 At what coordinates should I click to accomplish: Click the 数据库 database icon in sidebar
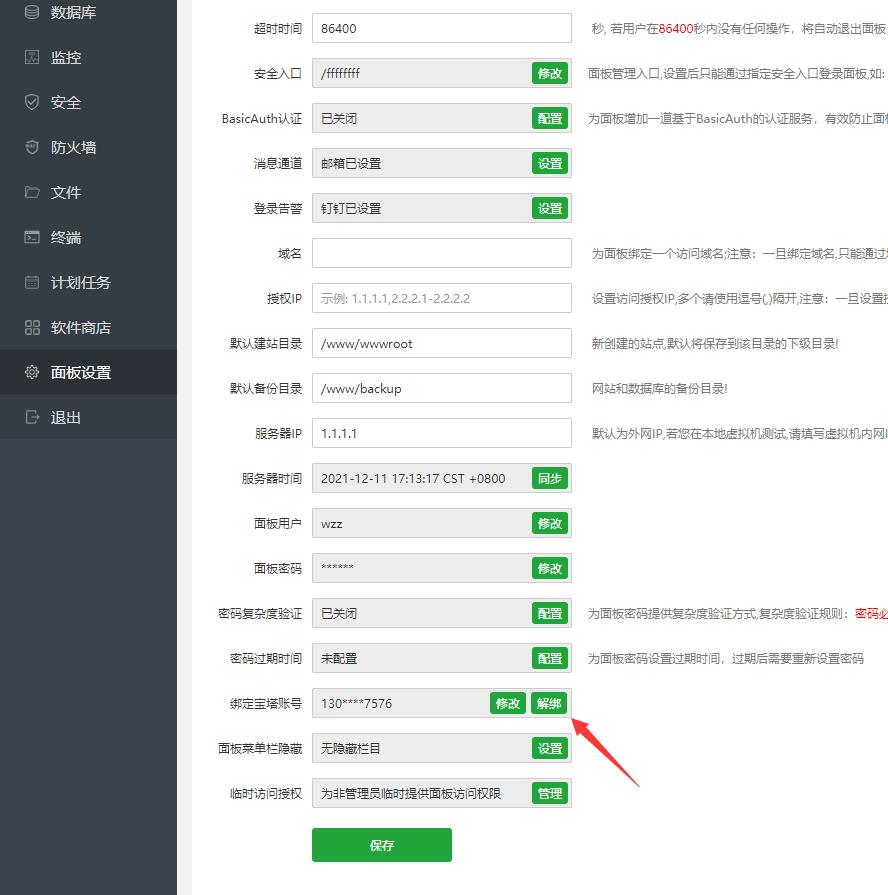point(32,12)
